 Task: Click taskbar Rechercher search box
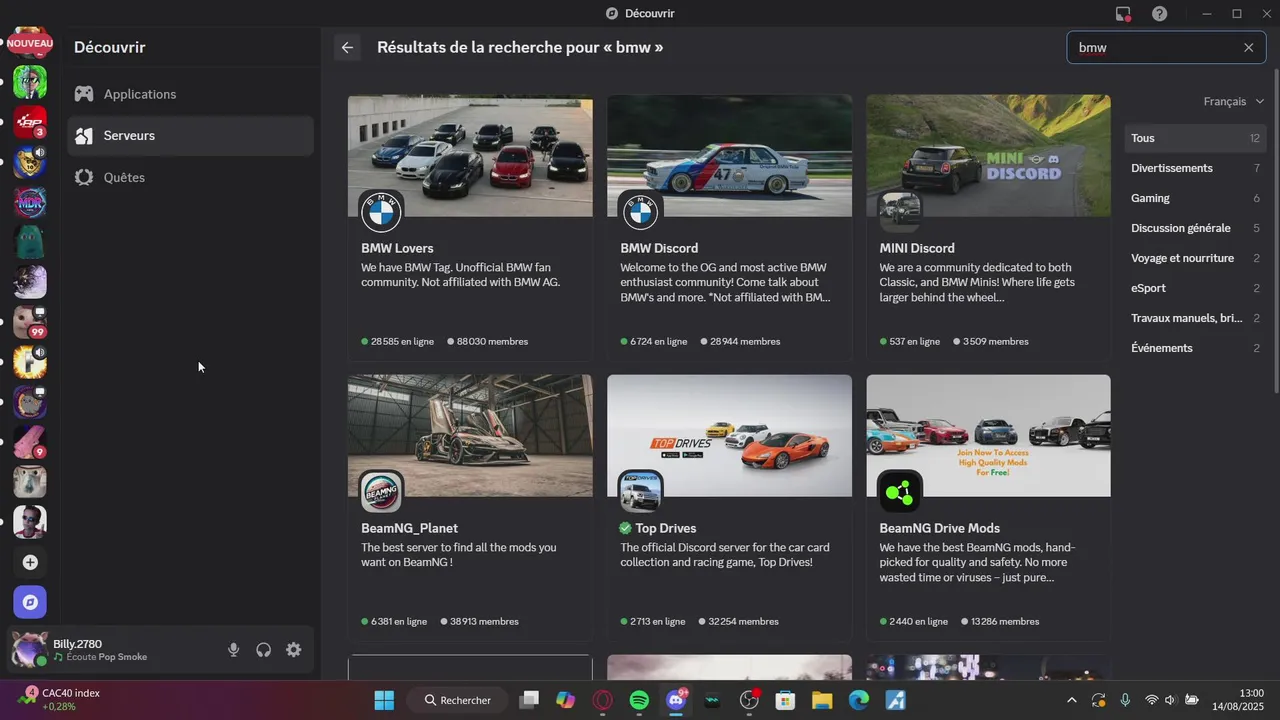click(459, 700)
